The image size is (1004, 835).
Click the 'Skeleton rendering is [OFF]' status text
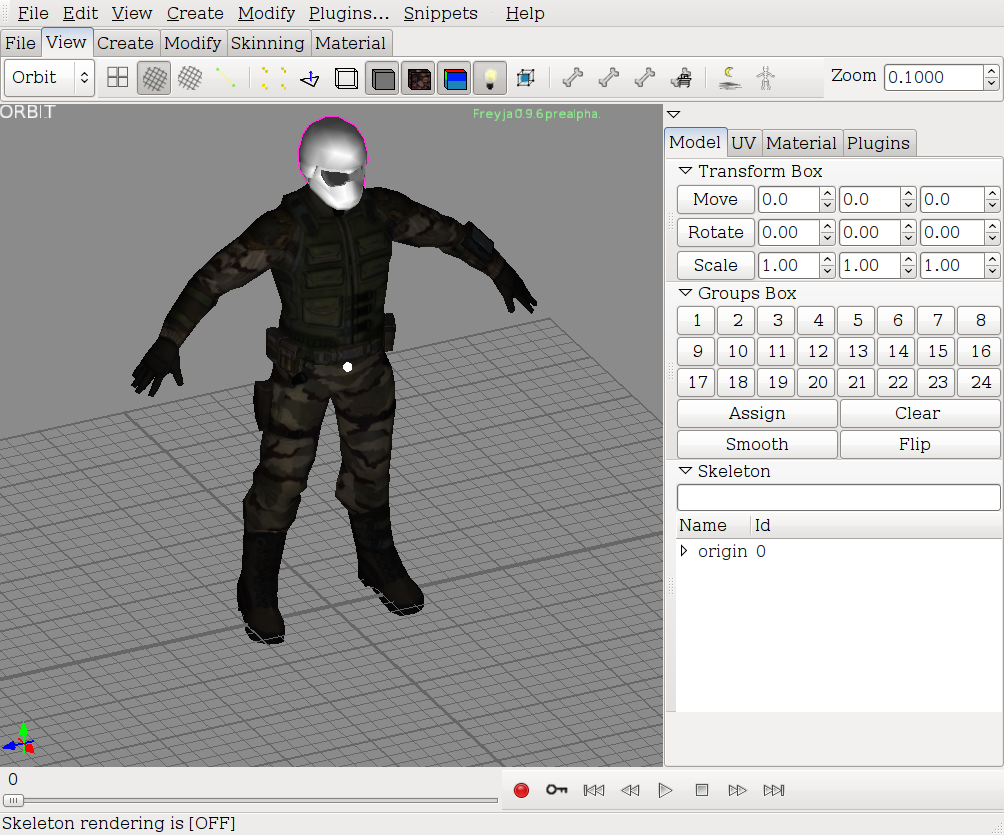[x=119, y=823]
